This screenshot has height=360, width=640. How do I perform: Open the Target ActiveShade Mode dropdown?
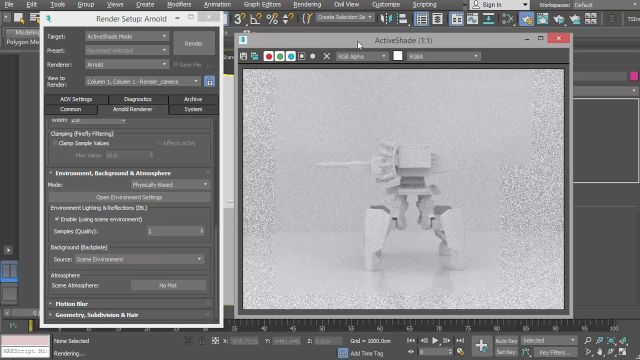pos(127,36)
